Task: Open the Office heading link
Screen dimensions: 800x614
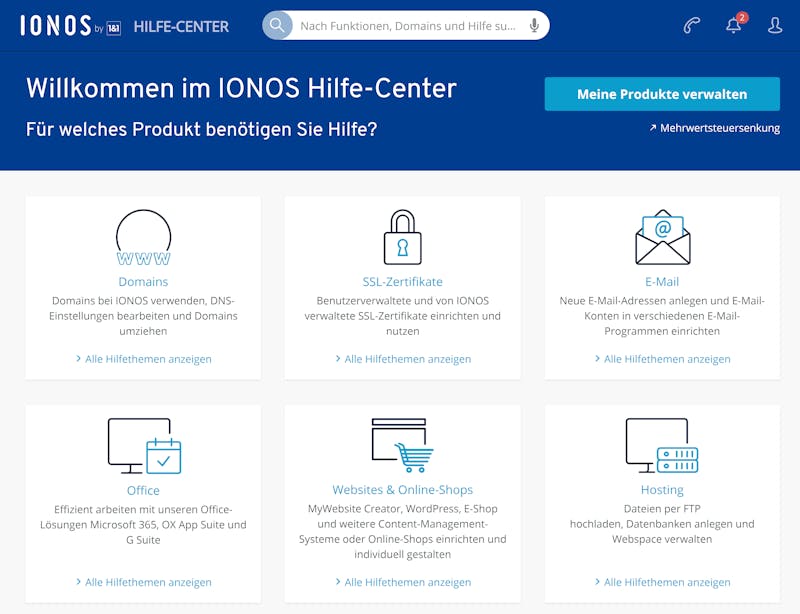Action: (x=143, y=490)
